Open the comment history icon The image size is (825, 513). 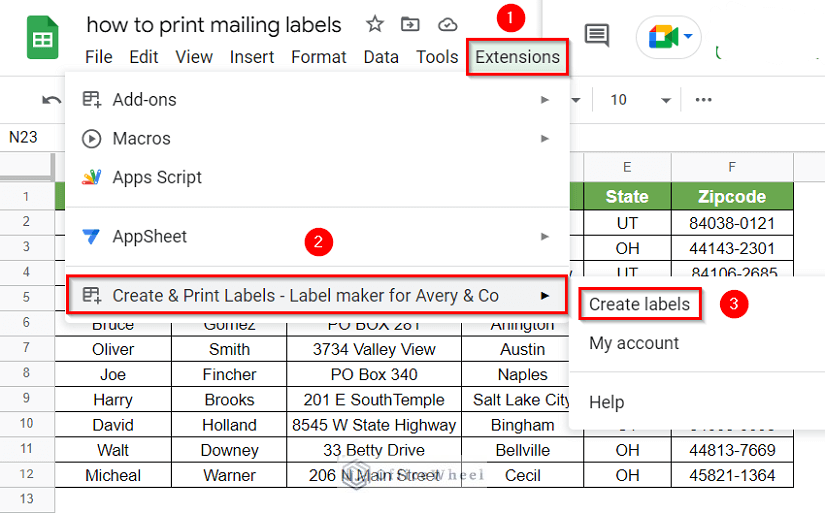tap(597, 37)
